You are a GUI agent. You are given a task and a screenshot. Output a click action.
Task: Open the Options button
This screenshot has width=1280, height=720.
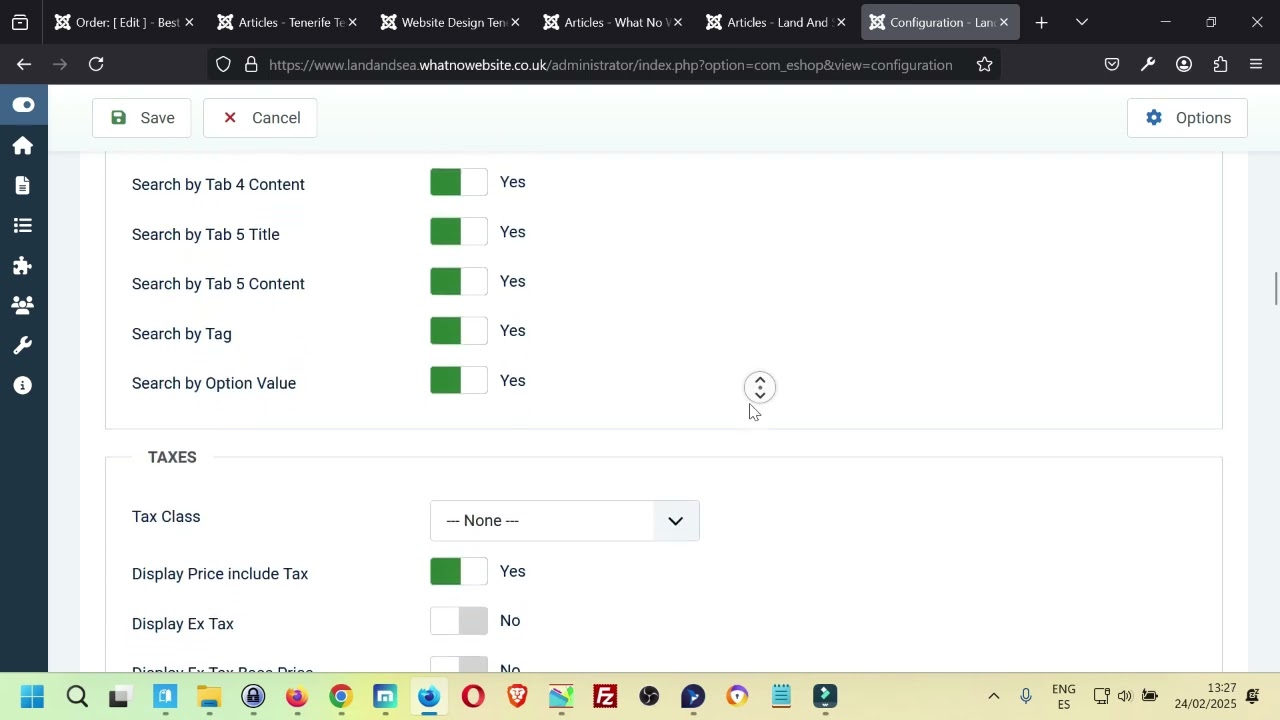click(x=1187, y=118)
